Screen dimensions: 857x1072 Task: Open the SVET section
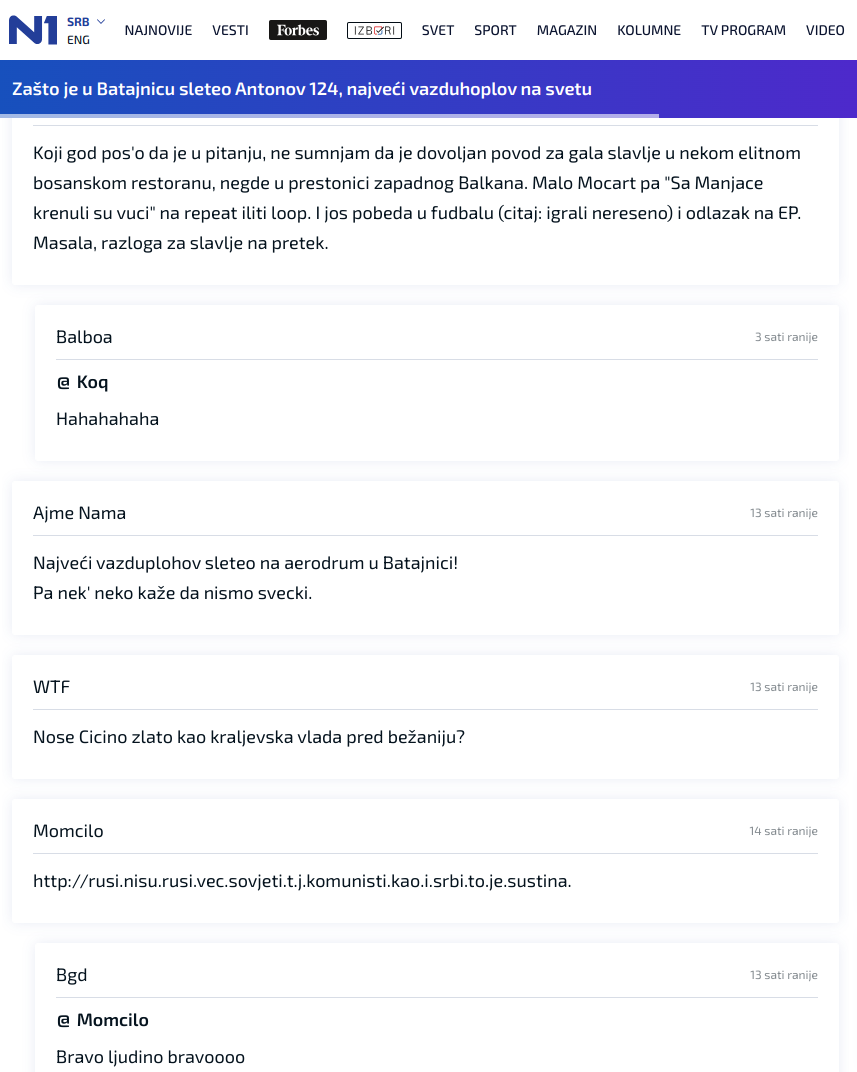pos(437,30)
